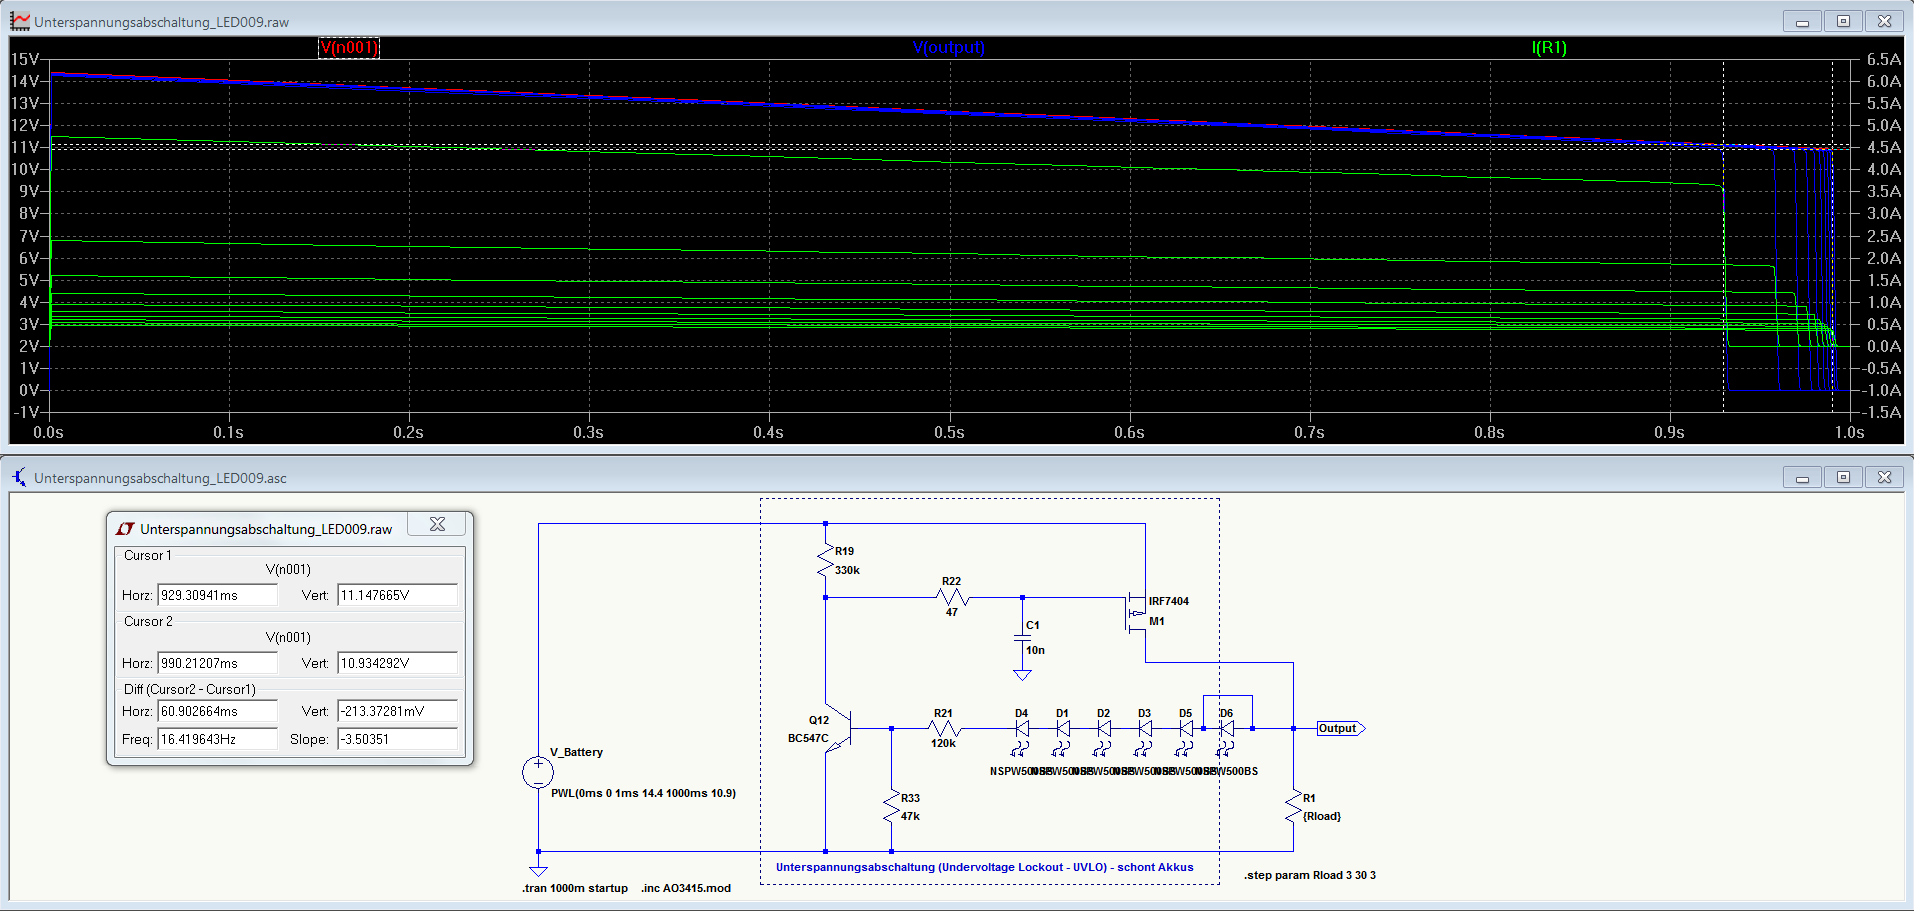
Task: Click Cursor 2 Horz field 990.21207ms
Action: [x=217, y=663]
